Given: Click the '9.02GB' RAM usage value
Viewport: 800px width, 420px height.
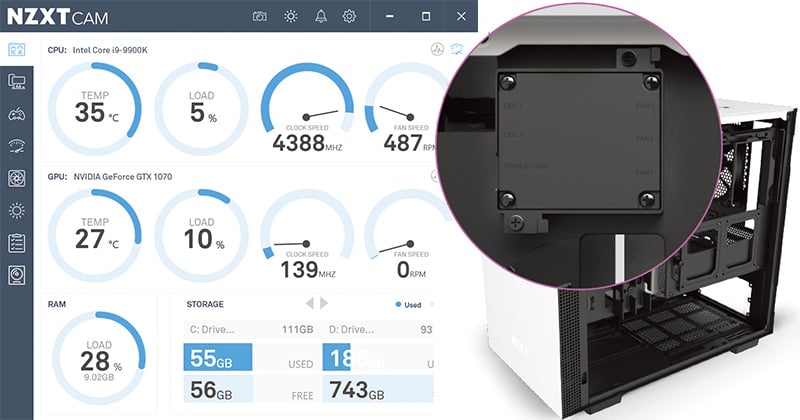Looking at the screenshot, I should (x=99, y=378).
